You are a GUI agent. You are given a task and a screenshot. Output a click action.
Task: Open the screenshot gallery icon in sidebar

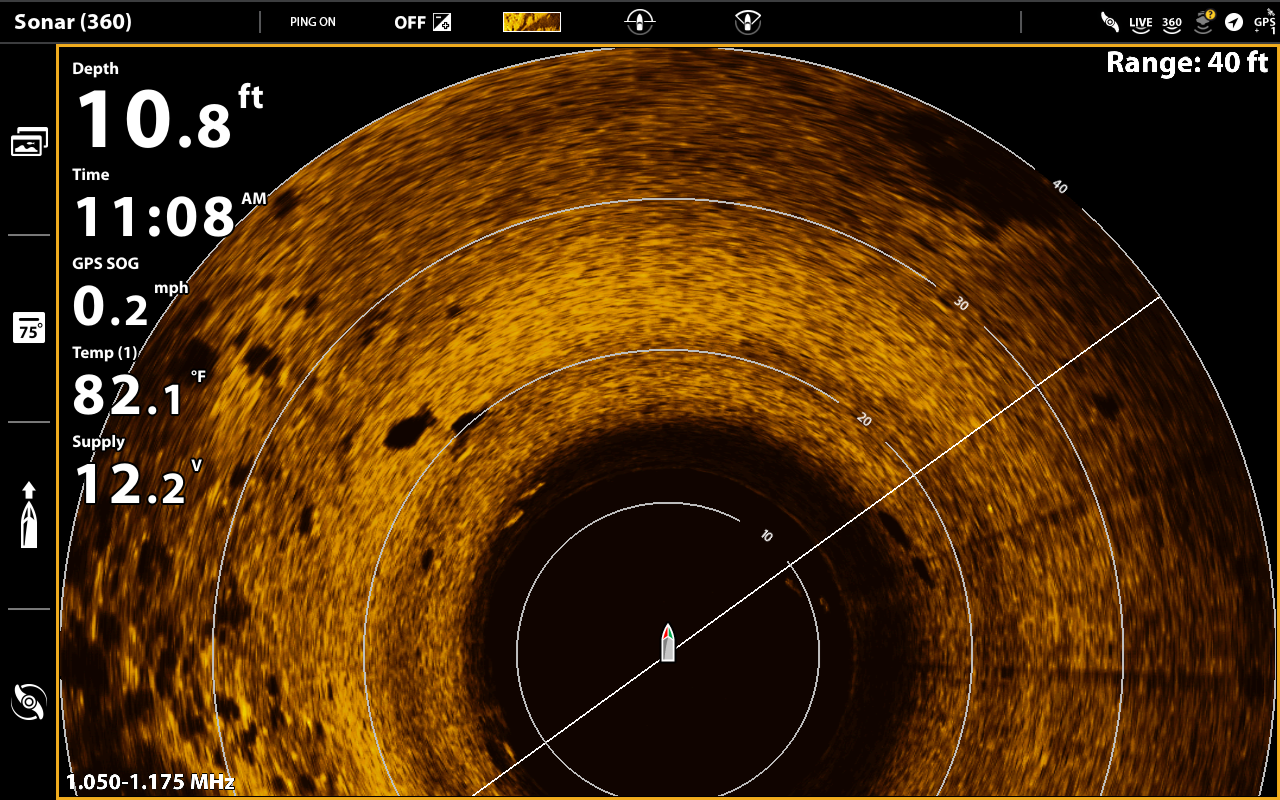point(29,142)
